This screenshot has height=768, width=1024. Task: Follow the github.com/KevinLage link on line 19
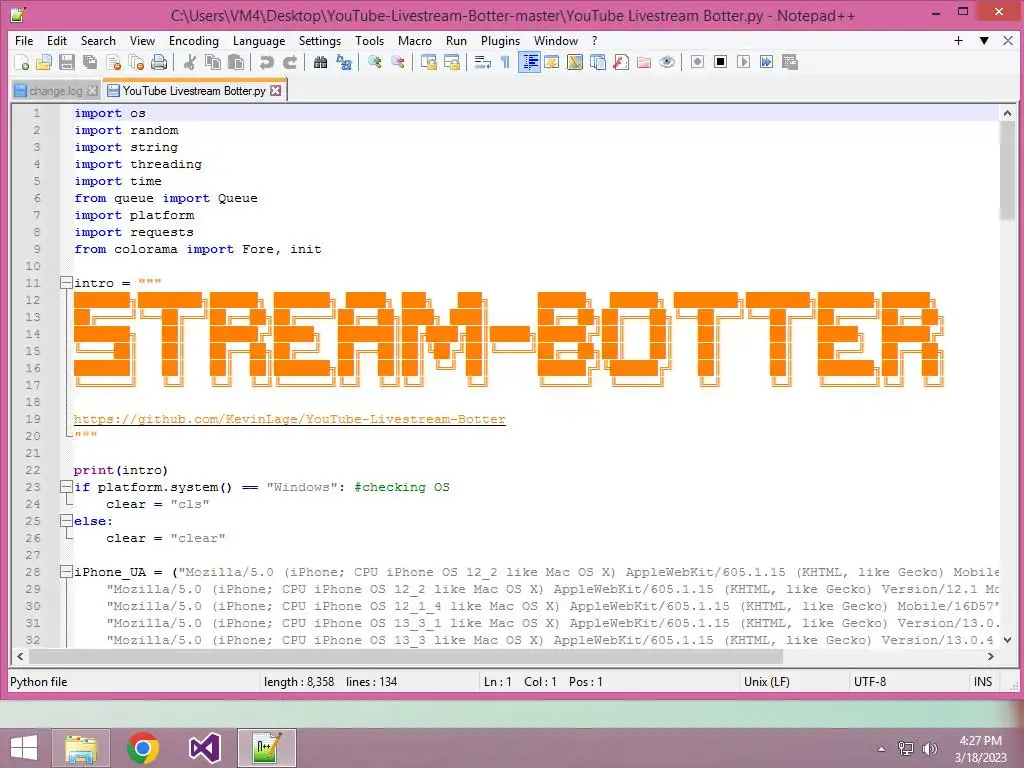click(289, 419)
